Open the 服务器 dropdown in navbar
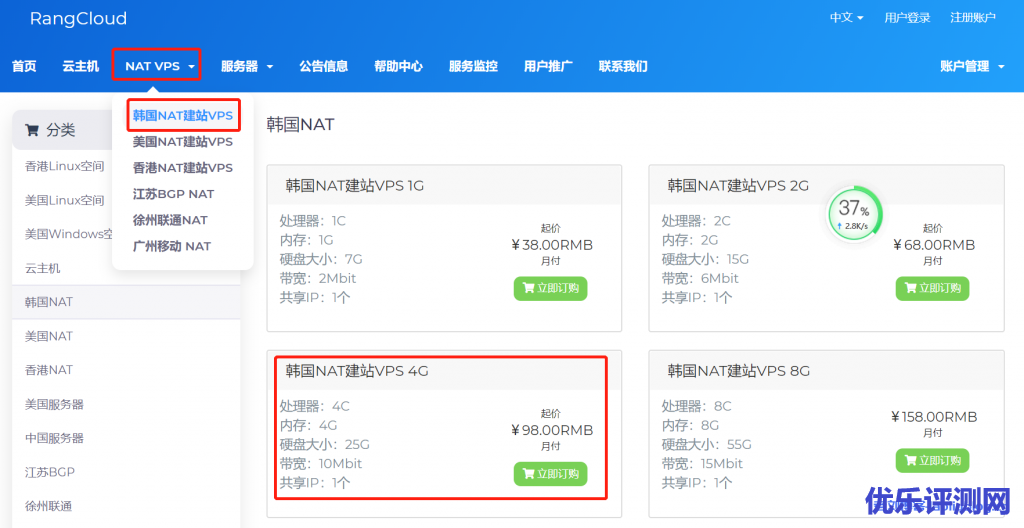Image resolution: width=1024 pixels, height=528 pixels. tap(246, 66)
